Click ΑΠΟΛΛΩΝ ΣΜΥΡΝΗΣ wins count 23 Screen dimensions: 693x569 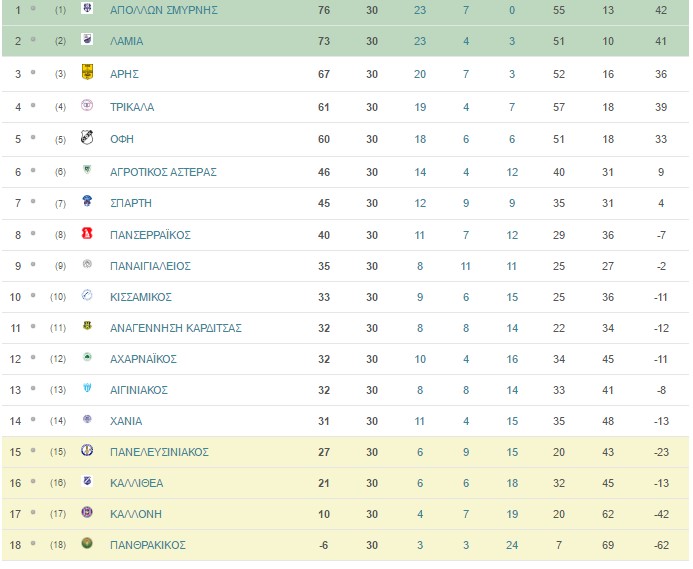[420, 10]
